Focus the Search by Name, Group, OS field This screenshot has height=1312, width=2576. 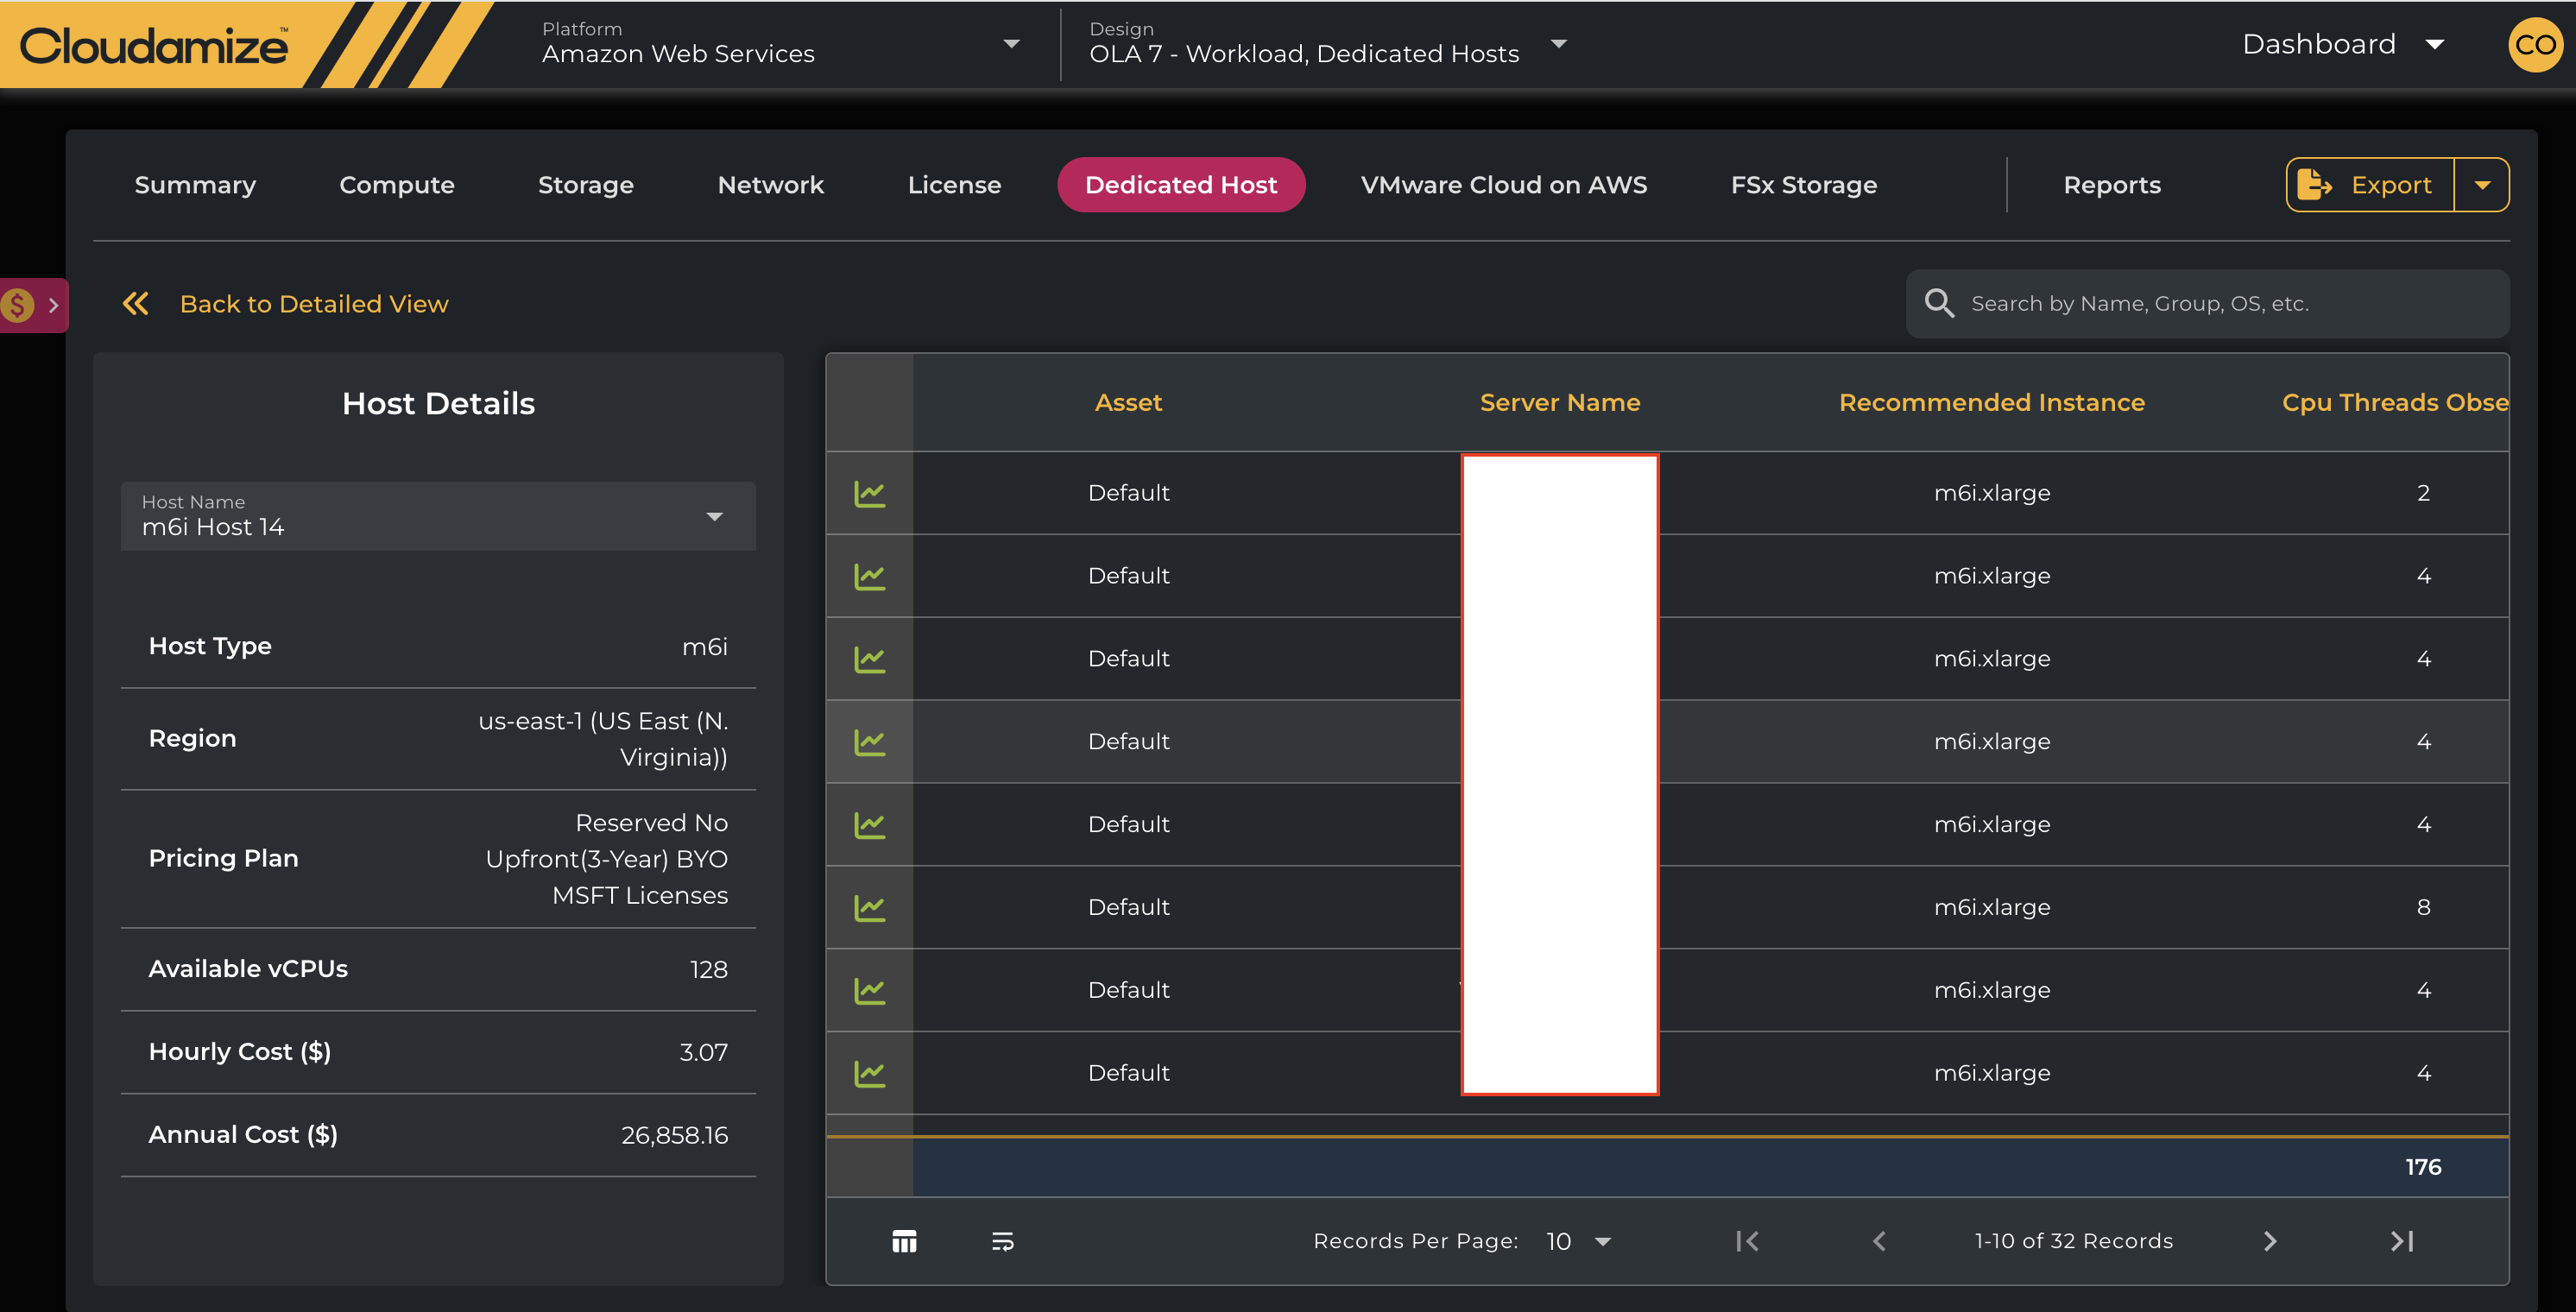pos(2208,303)
